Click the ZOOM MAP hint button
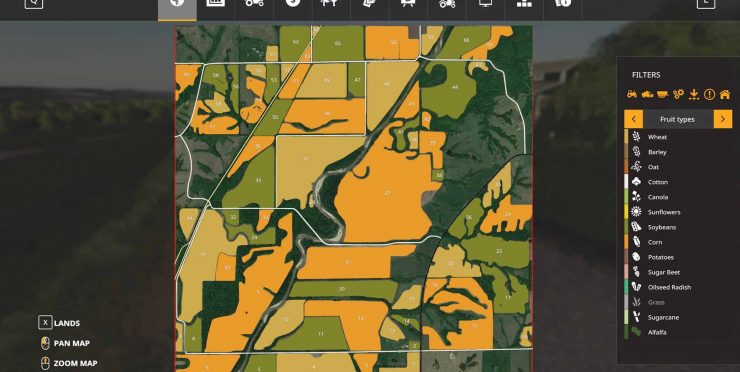Screen dimensions: 740x372 (69, 364)
